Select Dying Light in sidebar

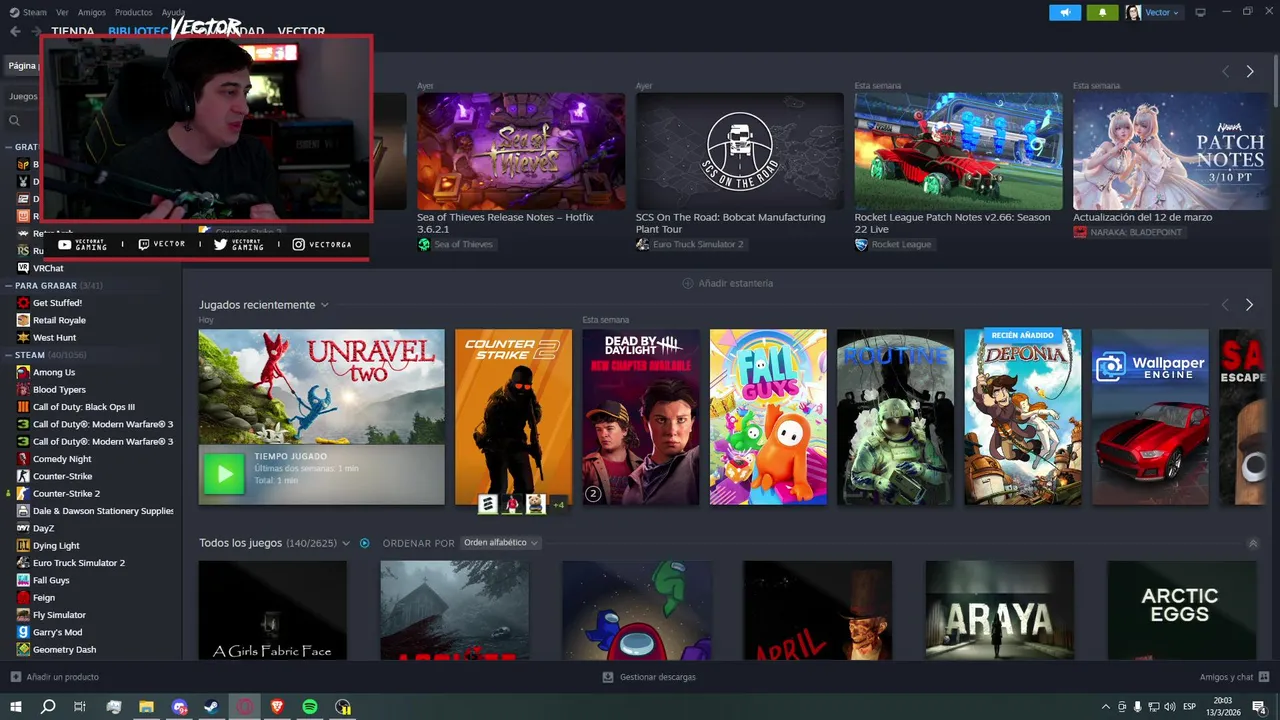[x=56, y=545]
